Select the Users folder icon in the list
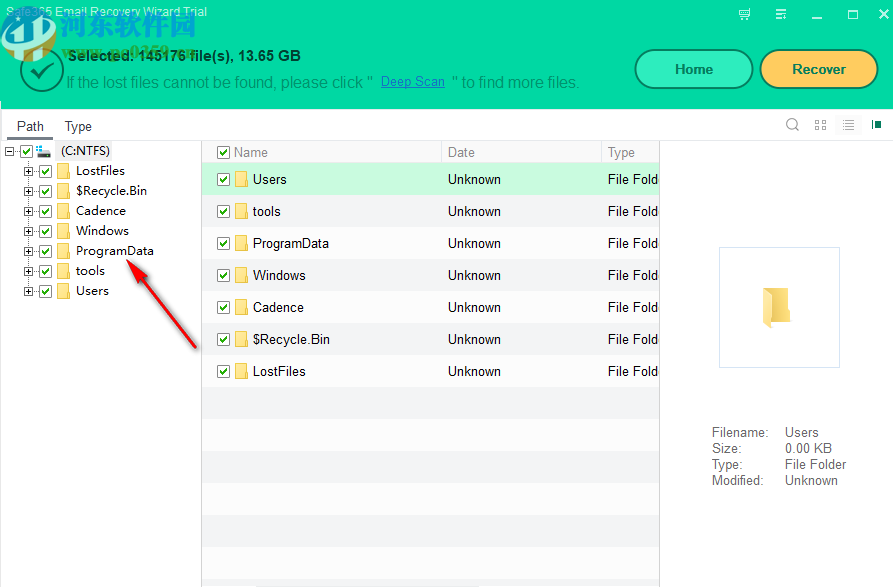The image size is (893, 587). coord(242,179)
